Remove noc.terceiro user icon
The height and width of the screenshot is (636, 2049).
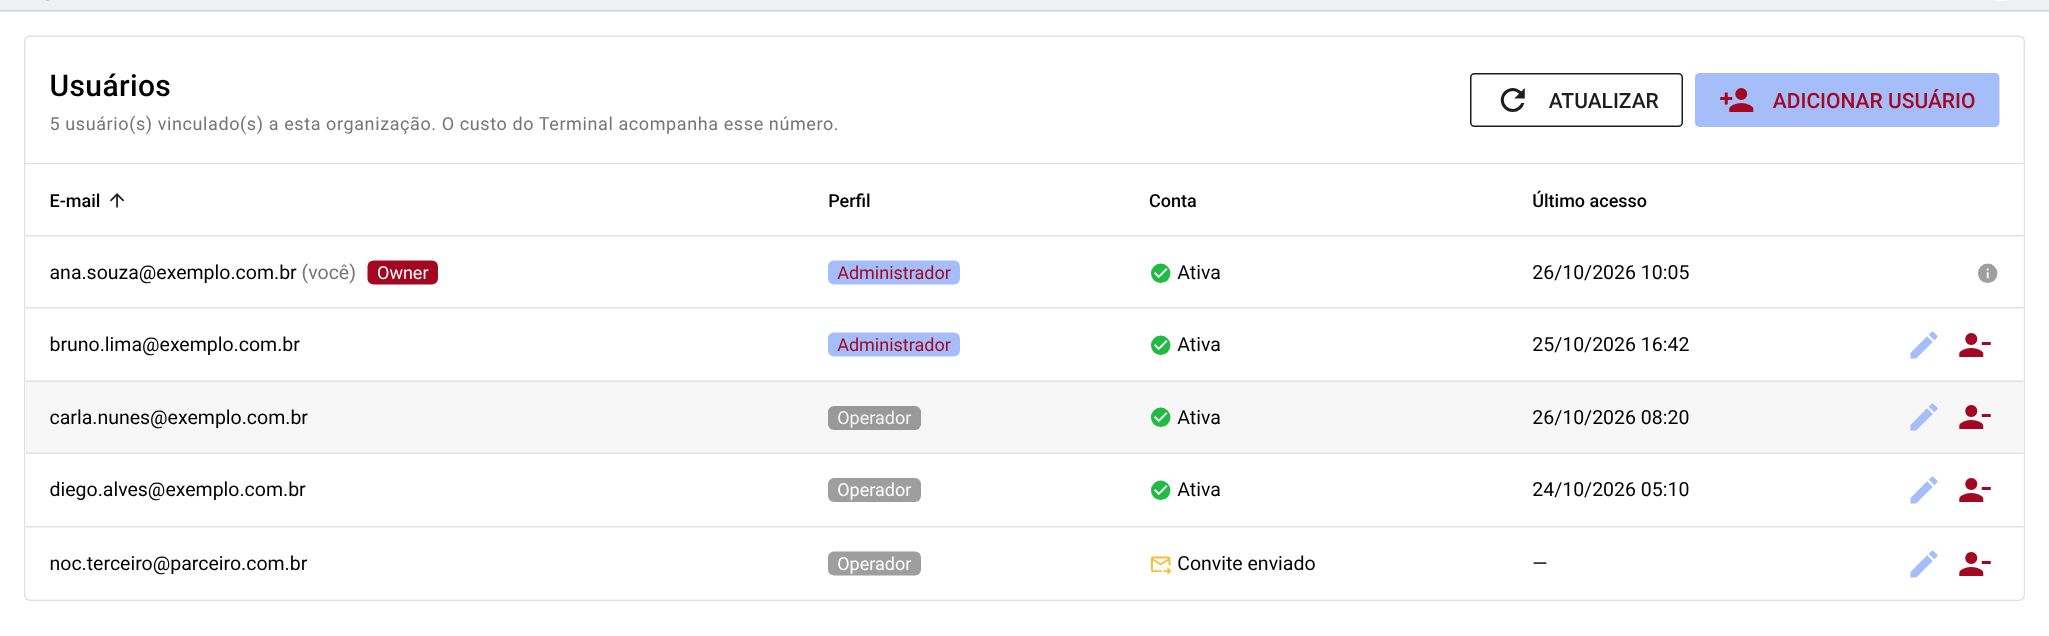[x=1975, y=564]
